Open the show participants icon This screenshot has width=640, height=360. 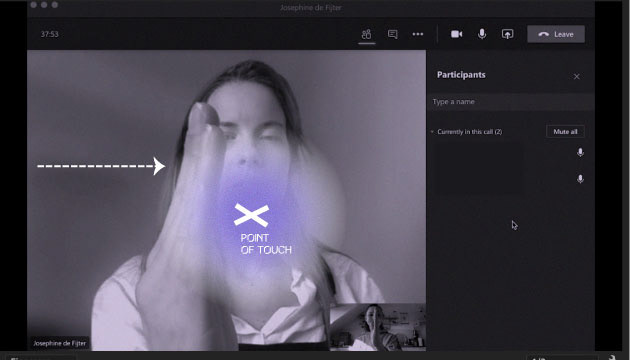[x=367, y=34]
